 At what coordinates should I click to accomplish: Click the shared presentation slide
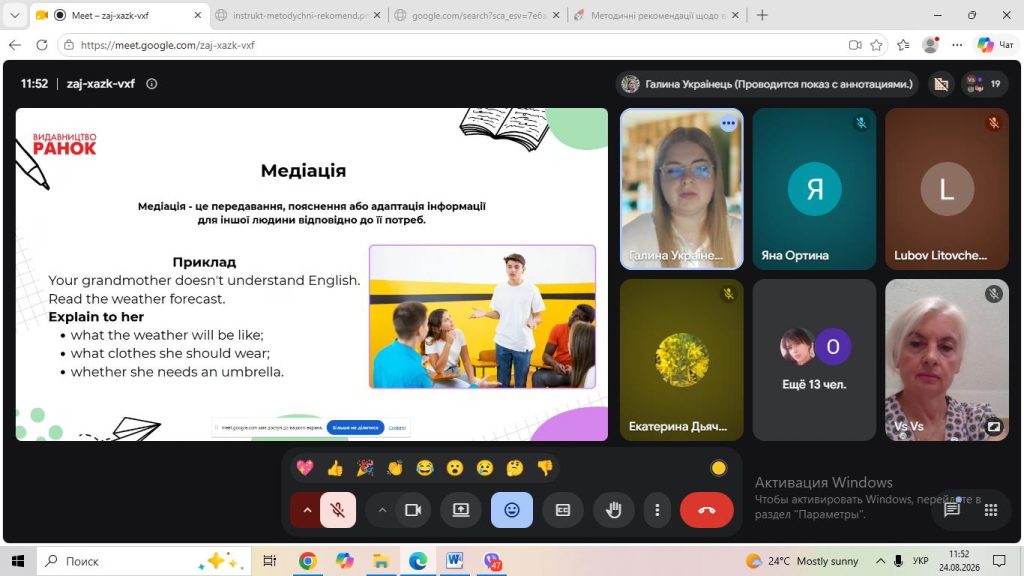pos(312,274)
